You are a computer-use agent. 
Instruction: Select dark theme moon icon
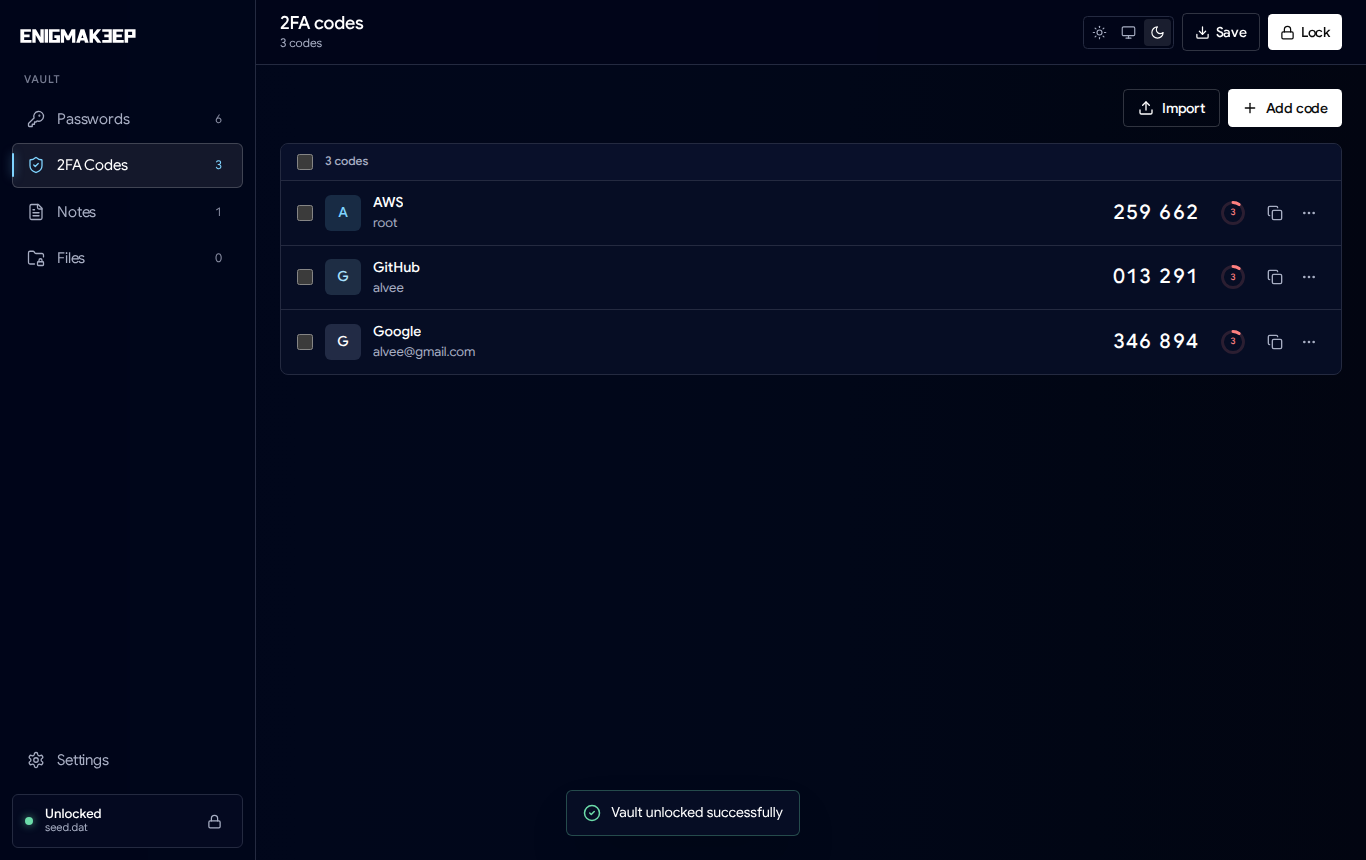[1157, 32]
